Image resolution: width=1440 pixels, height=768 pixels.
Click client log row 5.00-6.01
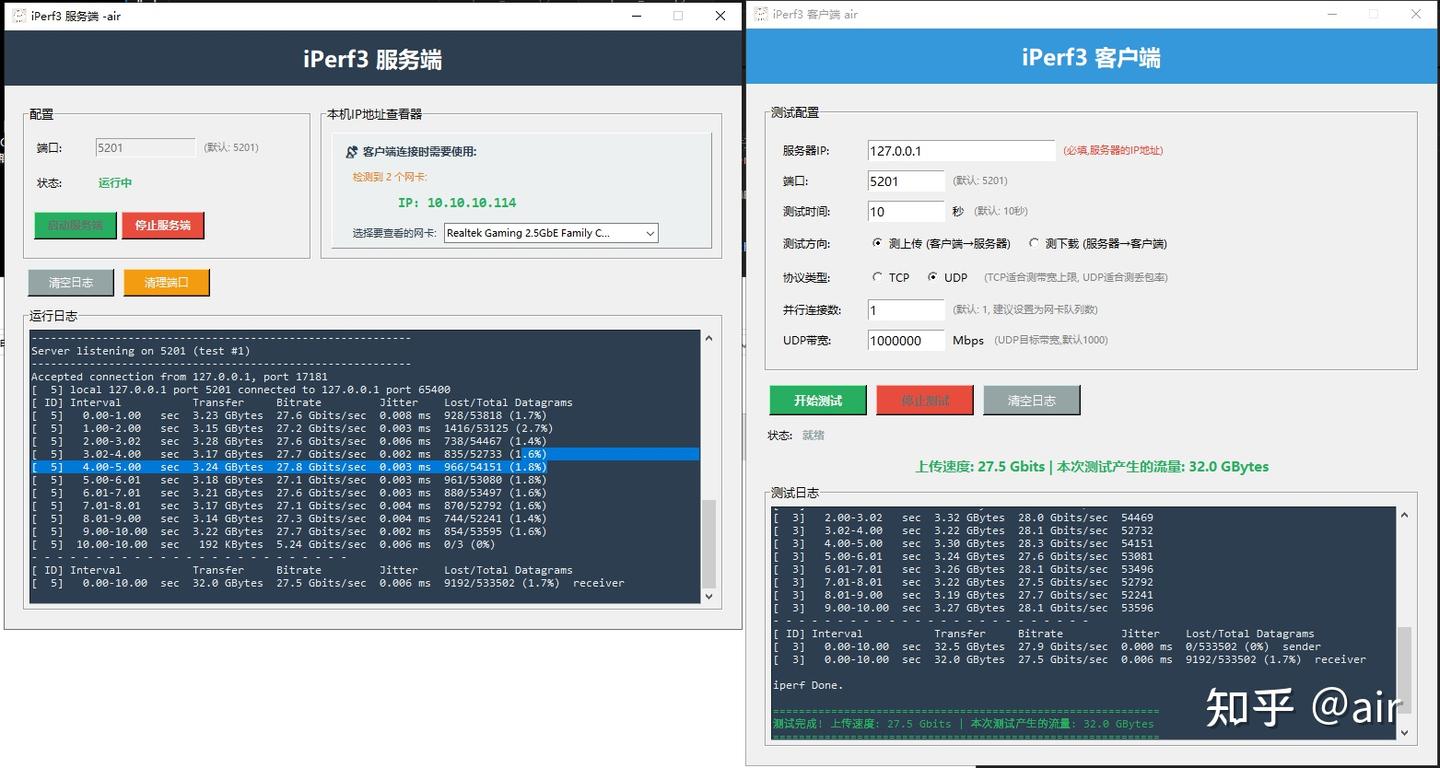(x=963, y=556)
